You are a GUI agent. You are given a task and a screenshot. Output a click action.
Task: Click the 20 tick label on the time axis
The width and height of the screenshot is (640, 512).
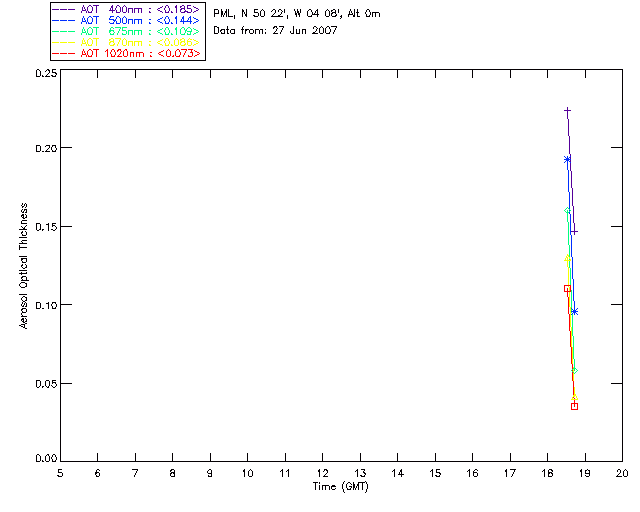pos(622,473)
